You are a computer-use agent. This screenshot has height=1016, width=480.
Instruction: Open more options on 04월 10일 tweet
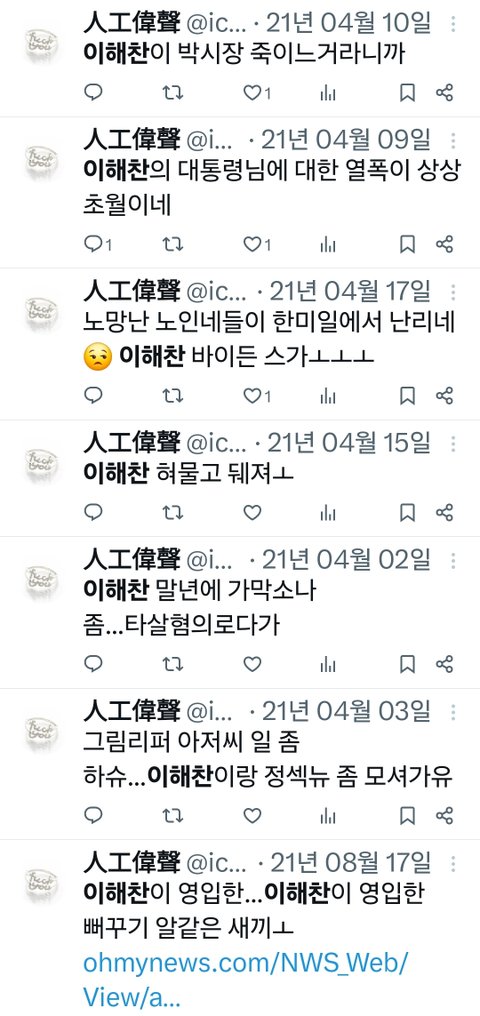[453, 23]
